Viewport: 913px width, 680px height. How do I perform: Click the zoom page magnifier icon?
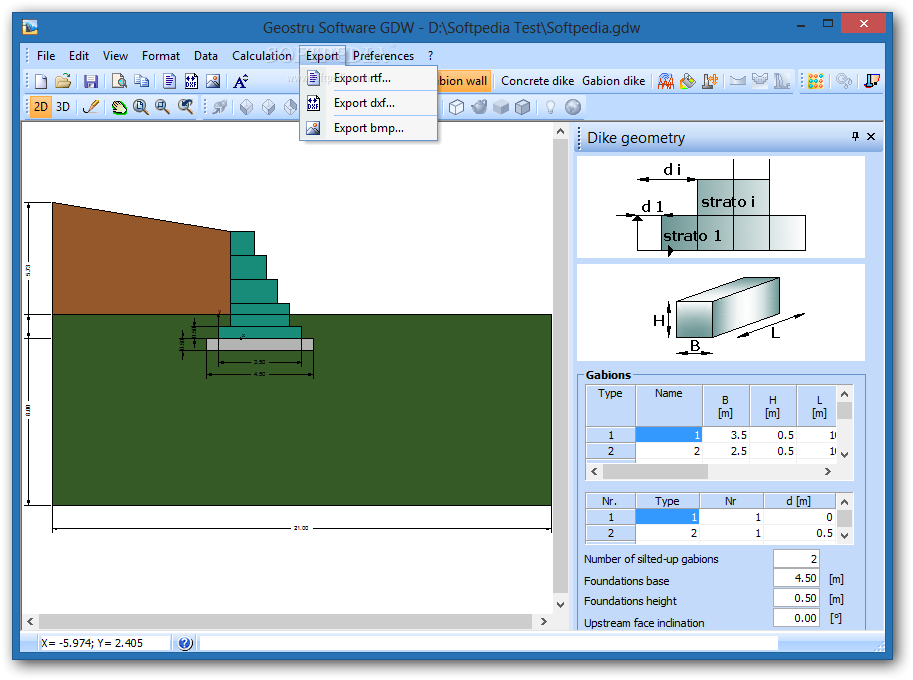point(140,107)
